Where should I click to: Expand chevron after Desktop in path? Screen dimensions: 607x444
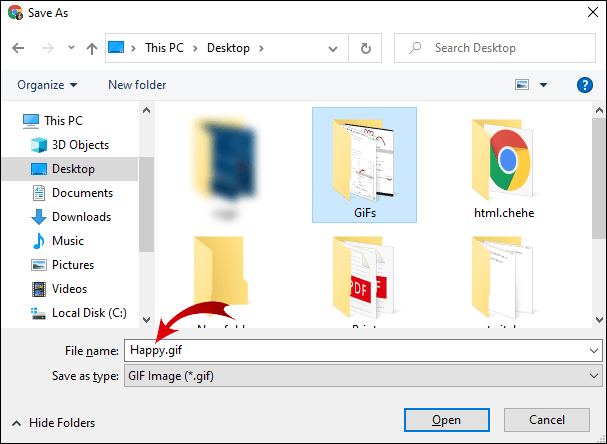point(261,48)
